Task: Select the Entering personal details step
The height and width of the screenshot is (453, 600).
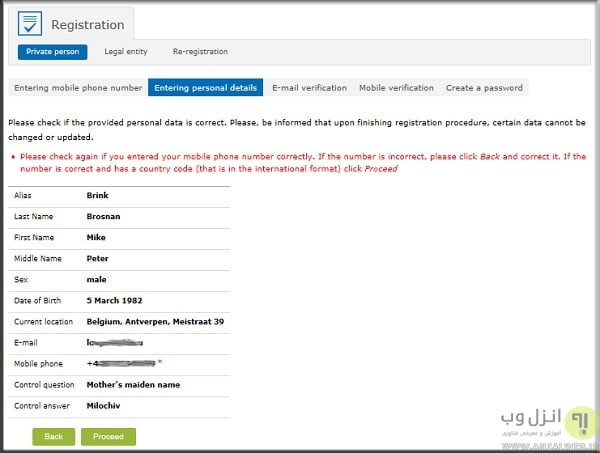Action: tap(205, 88)
